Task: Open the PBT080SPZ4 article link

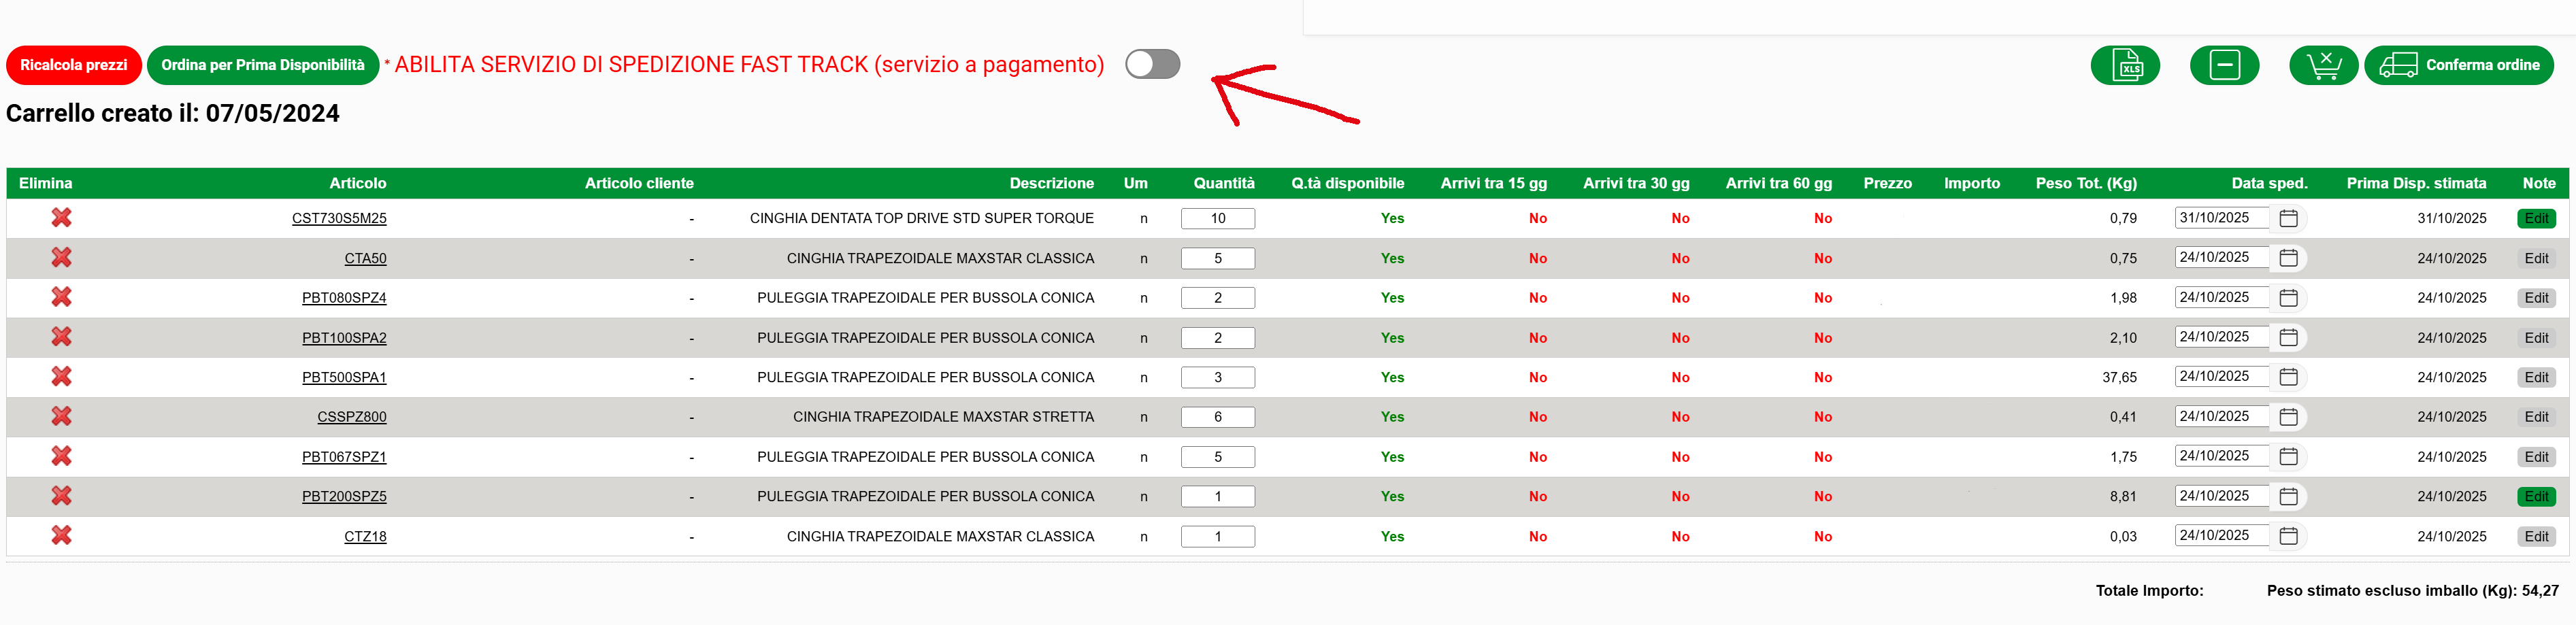Action: click(x=344, y=298)
